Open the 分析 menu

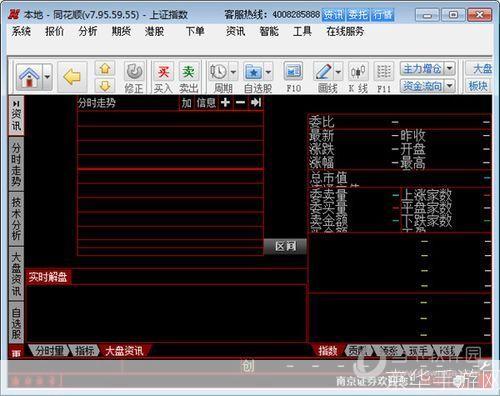tap(88, 31)
